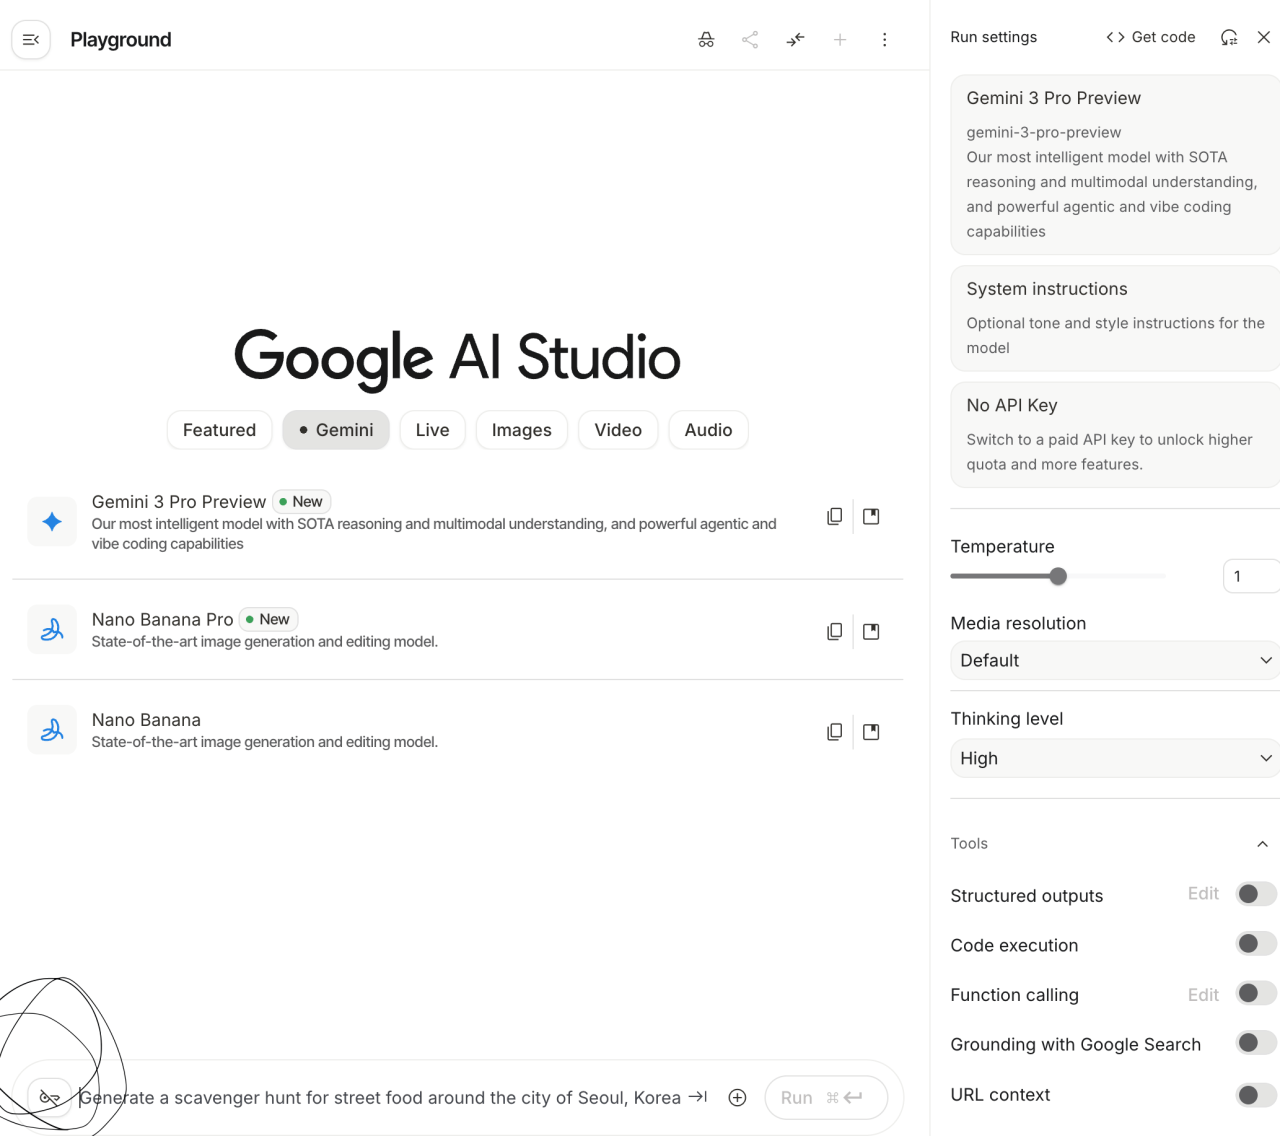Select the Live tab
The image size is (1280, 1136).
pyautogui.click(x=432, y=430)
